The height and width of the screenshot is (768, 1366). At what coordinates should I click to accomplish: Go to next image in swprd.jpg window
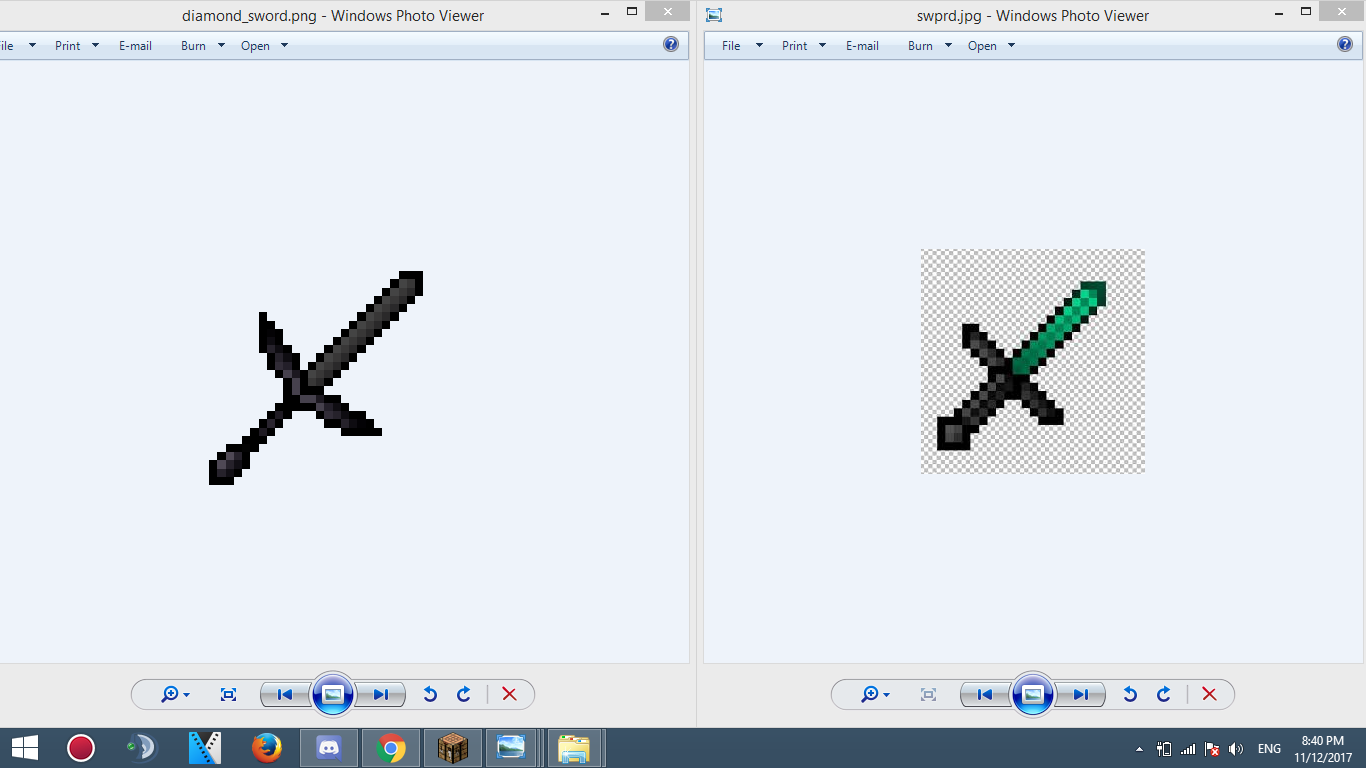[x=1081, y=694]
